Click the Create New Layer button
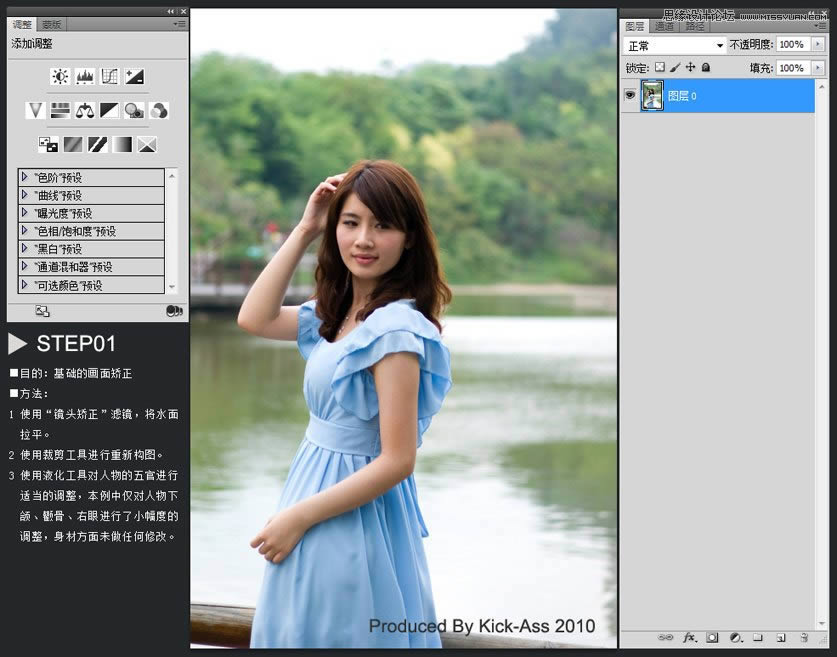 780,637
